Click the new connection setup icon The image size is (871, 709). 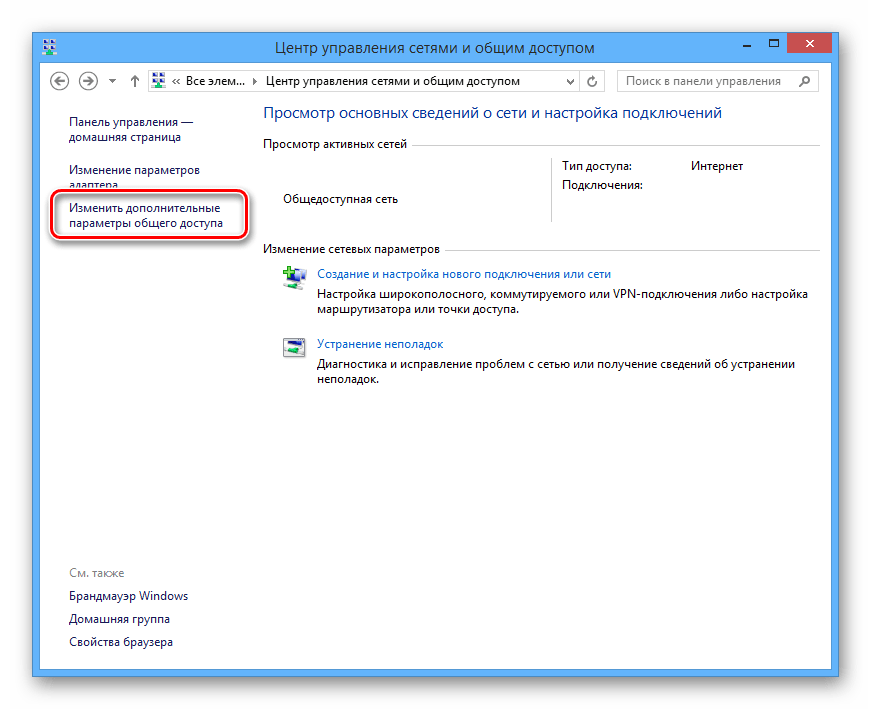point(294,279)
